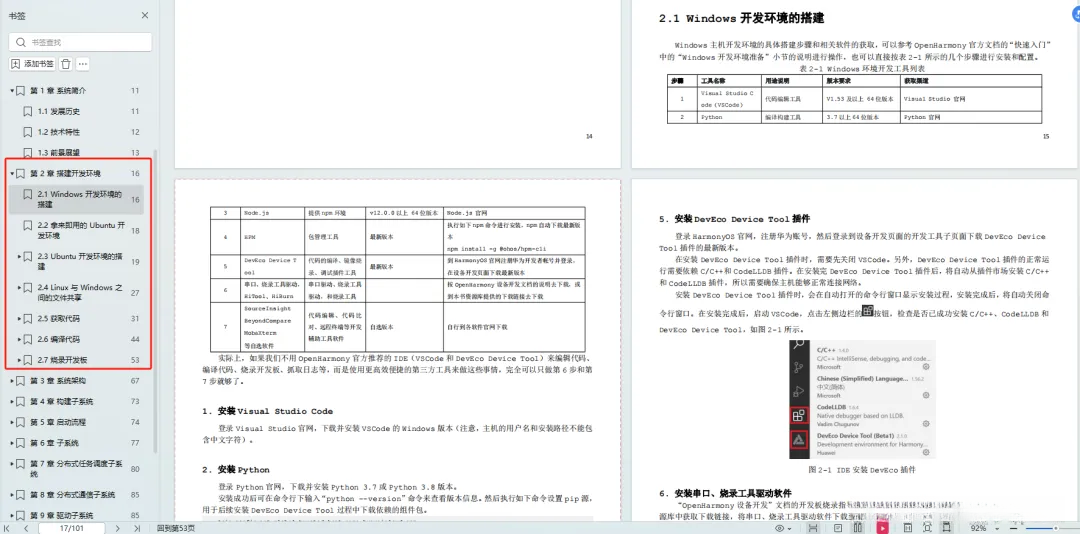Collapse the 第 1 章 系统简介 chapter
1080x534 pixels.
click(12, 91)
